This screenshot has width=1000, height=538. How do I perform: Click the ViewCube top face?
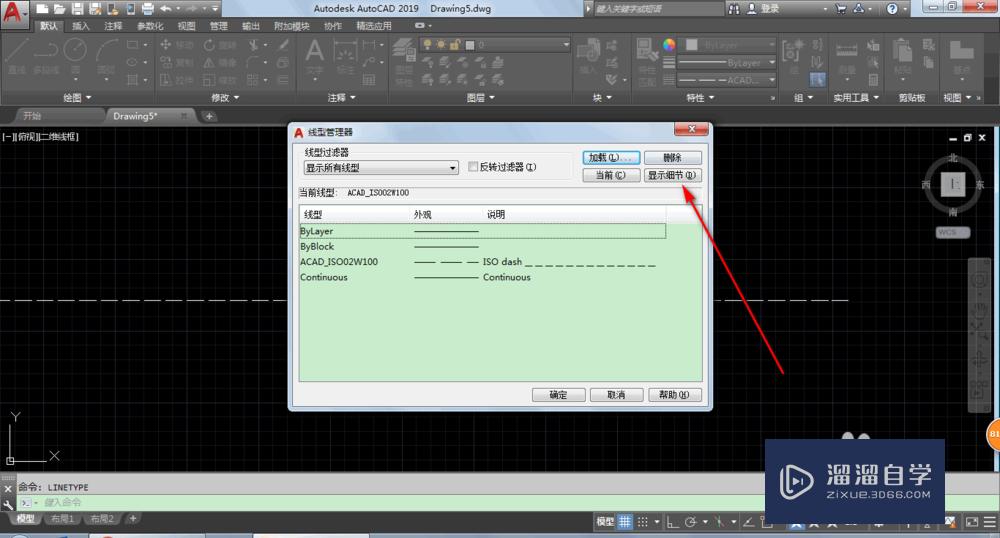click(953, 184)
